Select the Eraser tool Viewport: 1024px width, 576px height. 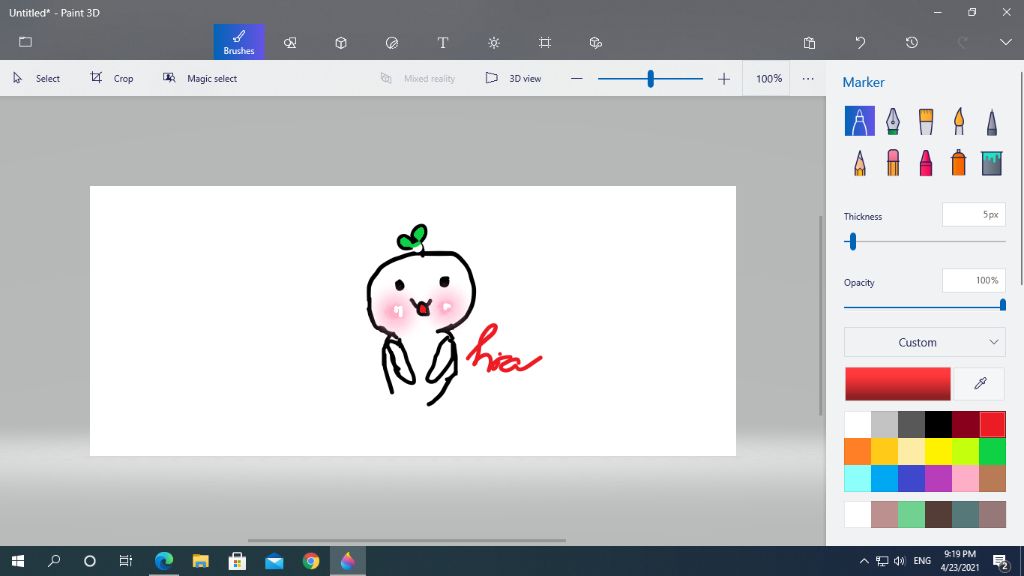893,163
